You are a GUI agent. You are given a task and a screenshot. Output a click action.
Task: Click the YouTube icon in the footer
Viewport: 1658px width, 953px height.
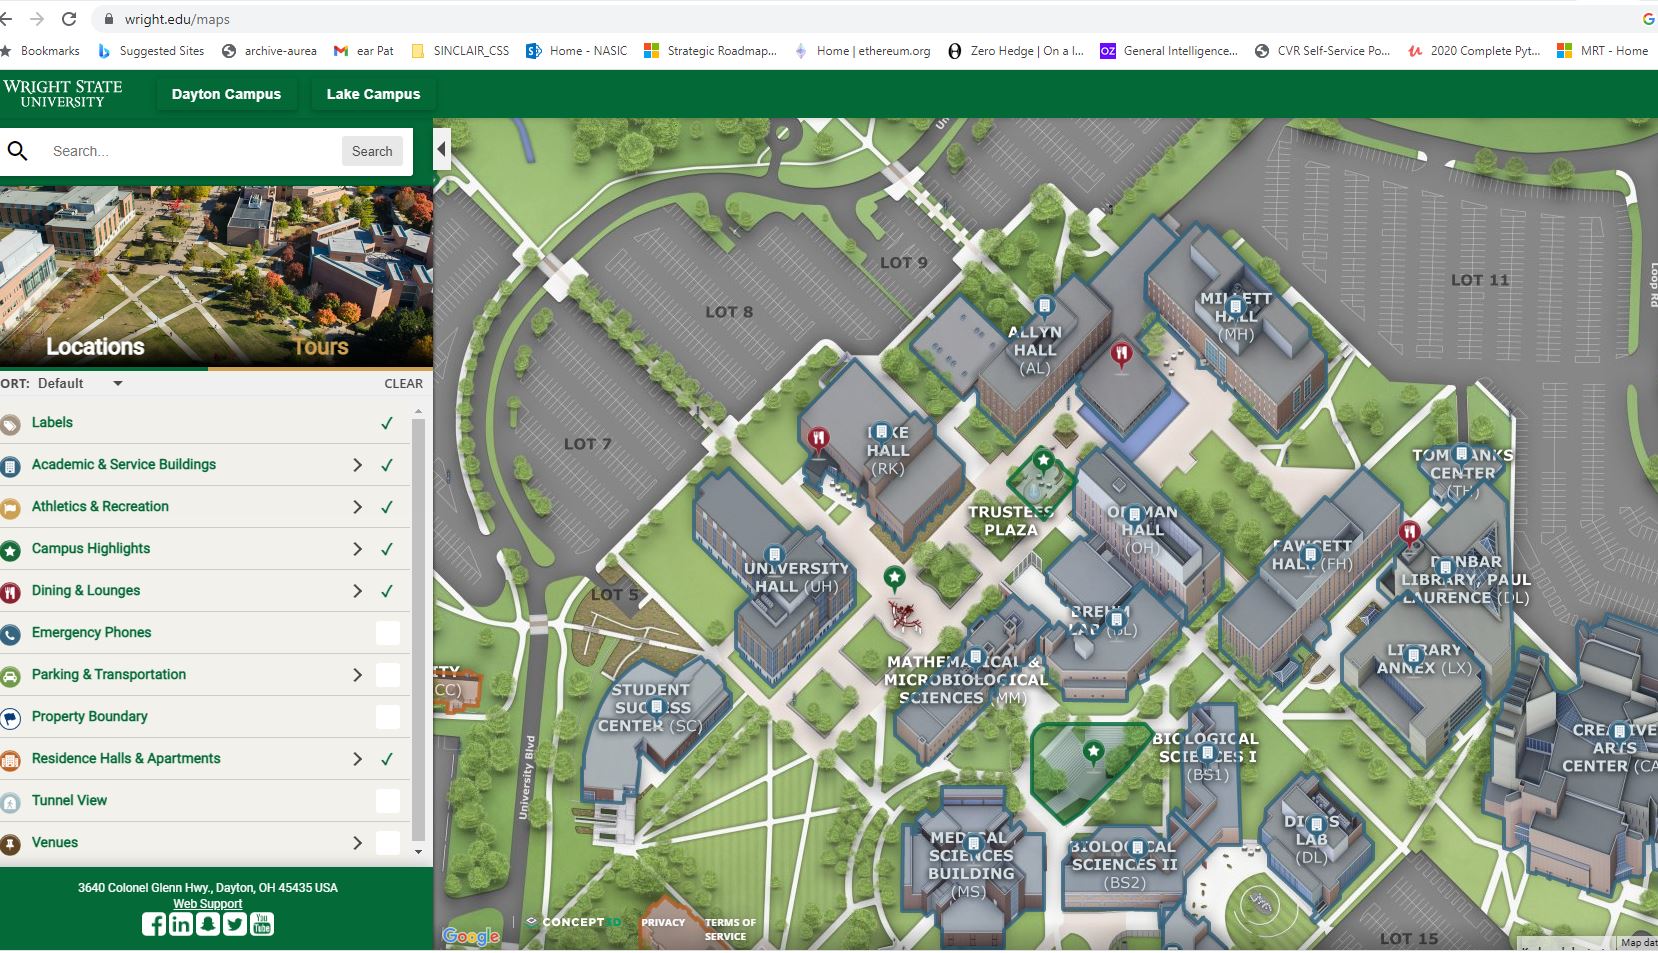coord(262,924)
